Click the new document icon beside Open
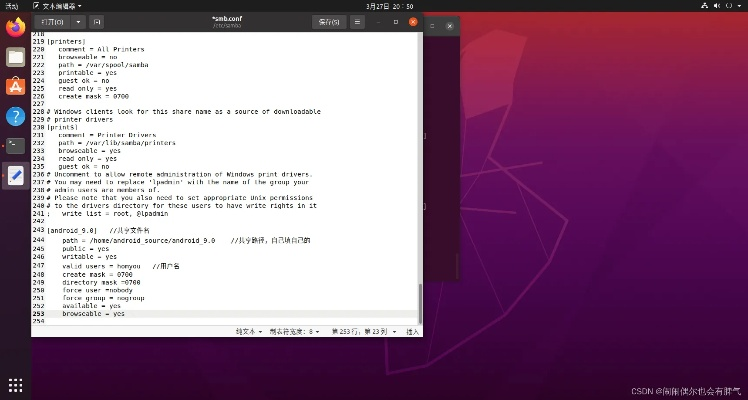748x400 pixels. pos(97,21)
